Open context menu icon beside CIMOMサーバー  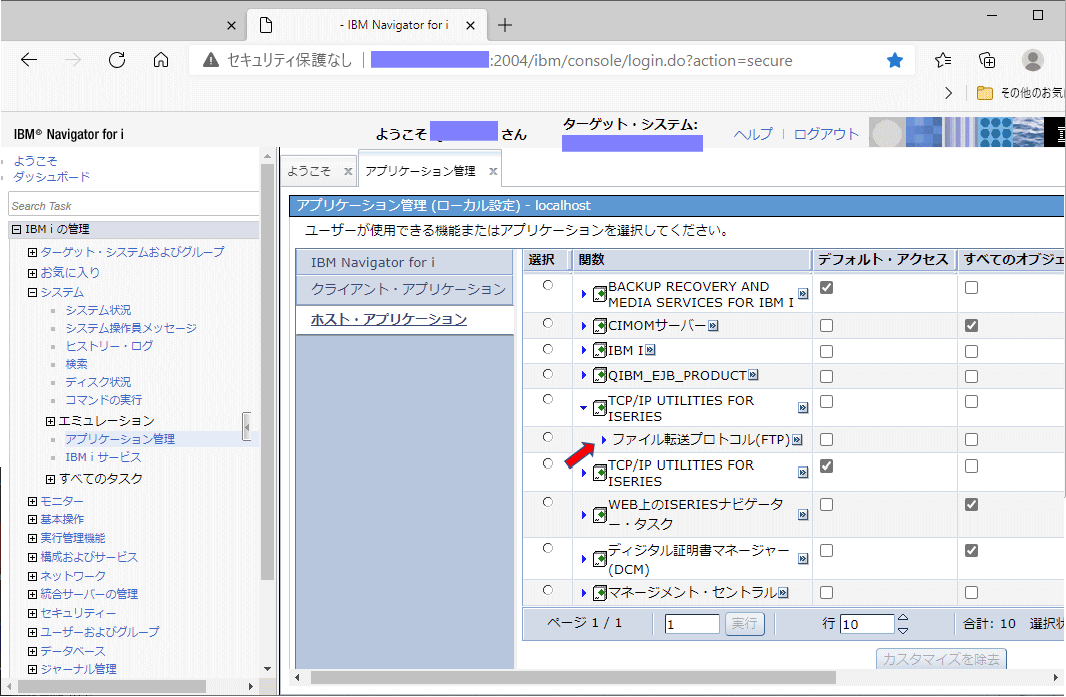click(713, 326)
